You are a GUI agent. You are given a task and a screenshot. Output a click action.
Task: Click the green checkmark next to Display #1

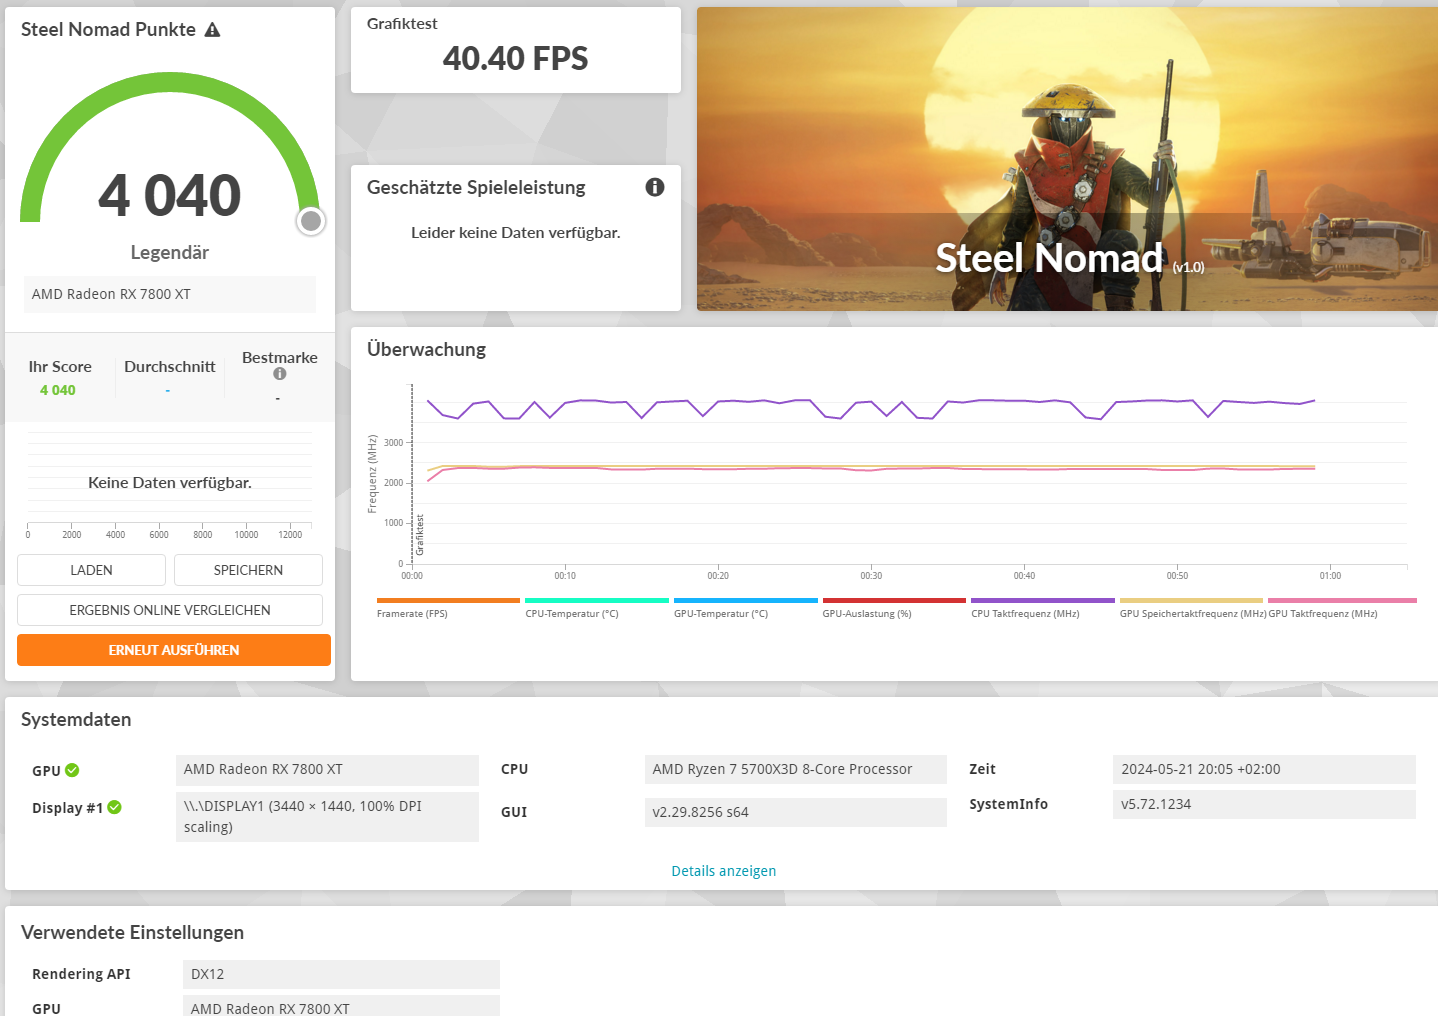point(115,807)
